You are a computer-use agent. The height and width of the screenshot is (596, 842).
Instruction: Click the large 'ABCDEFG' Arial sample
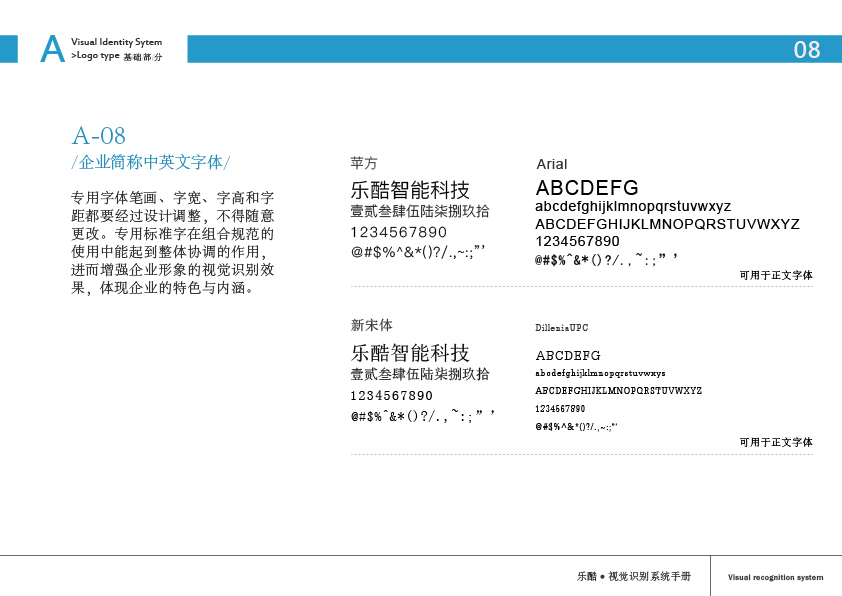587,188
